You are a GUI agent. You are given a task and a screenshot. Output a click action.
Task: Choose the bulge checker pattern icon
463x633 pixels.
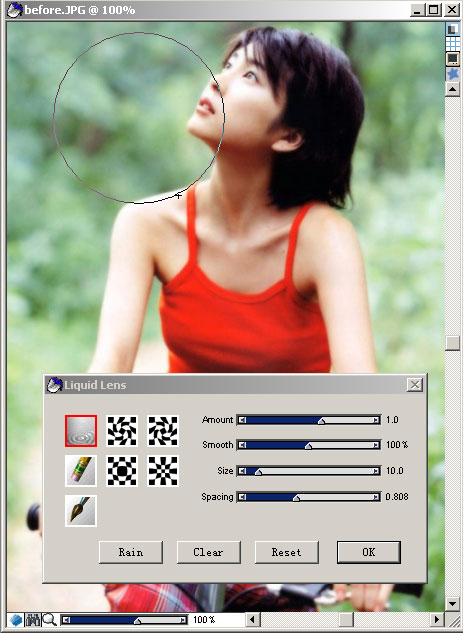[122, 471]
